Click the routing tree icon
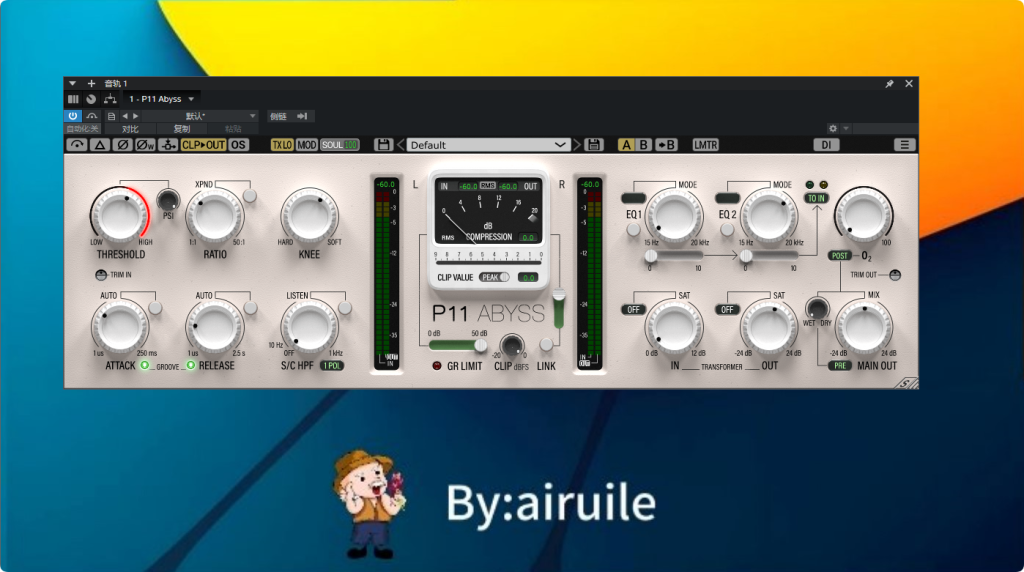1024x572 pixels. (x=110, y=99)
